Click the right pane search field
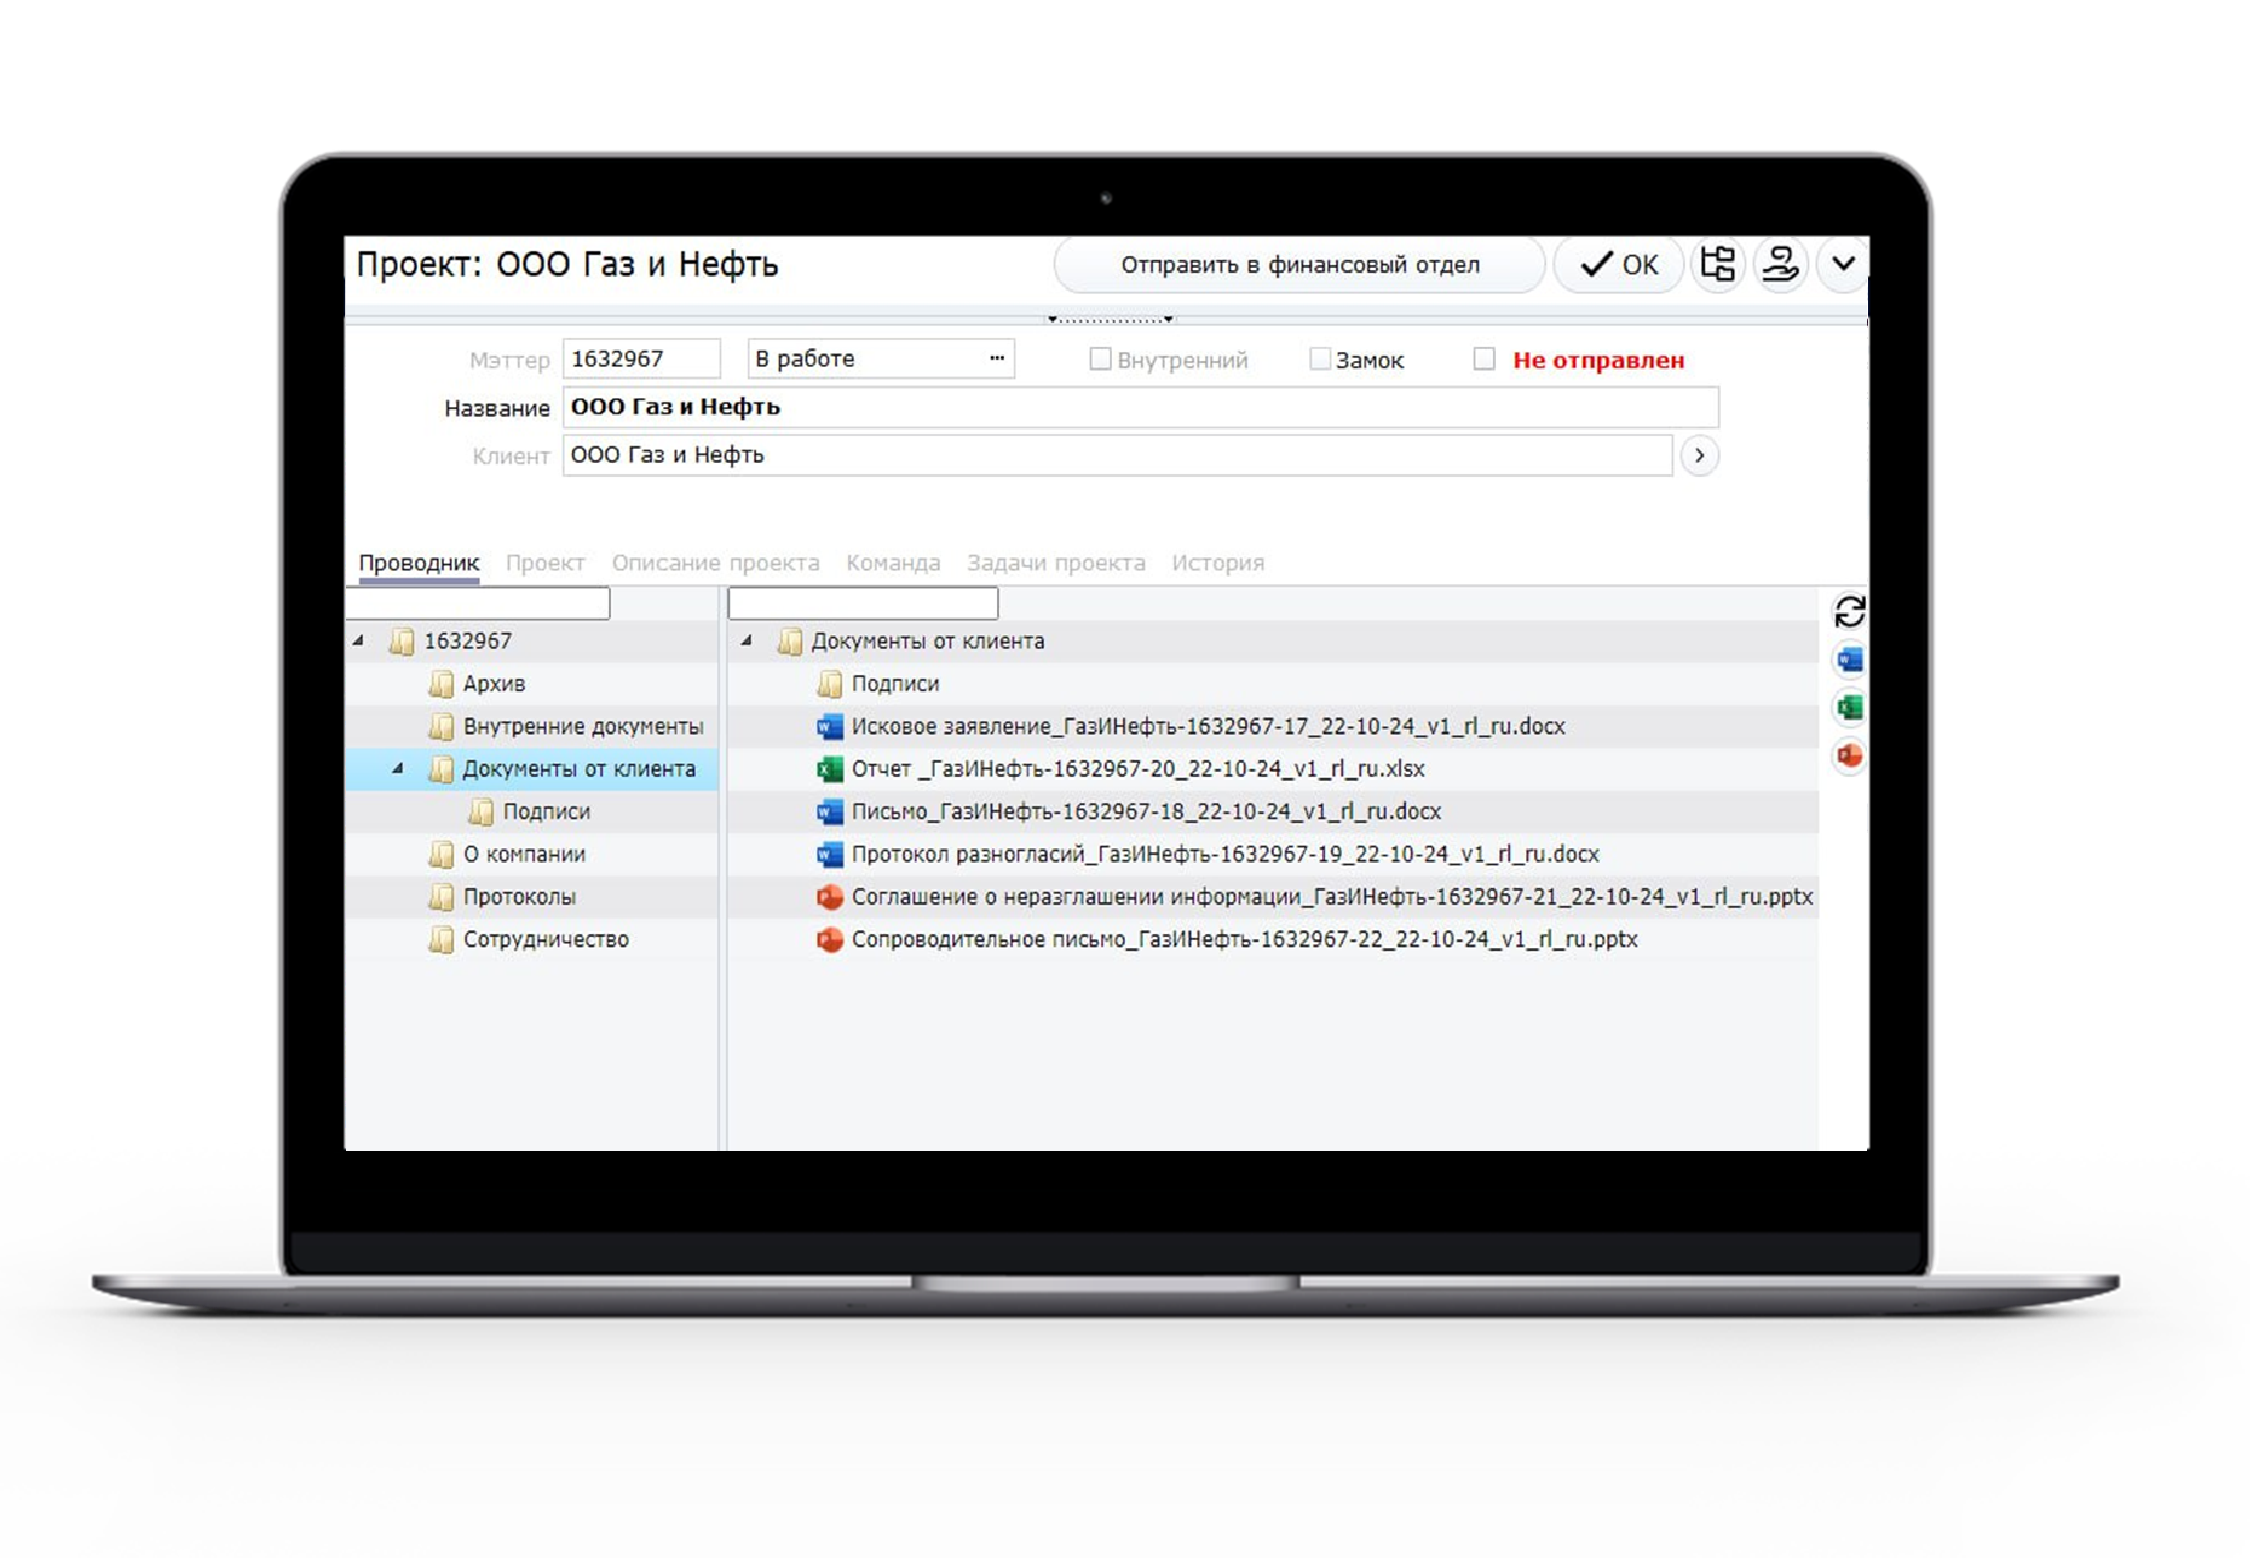 click(863, 603)
